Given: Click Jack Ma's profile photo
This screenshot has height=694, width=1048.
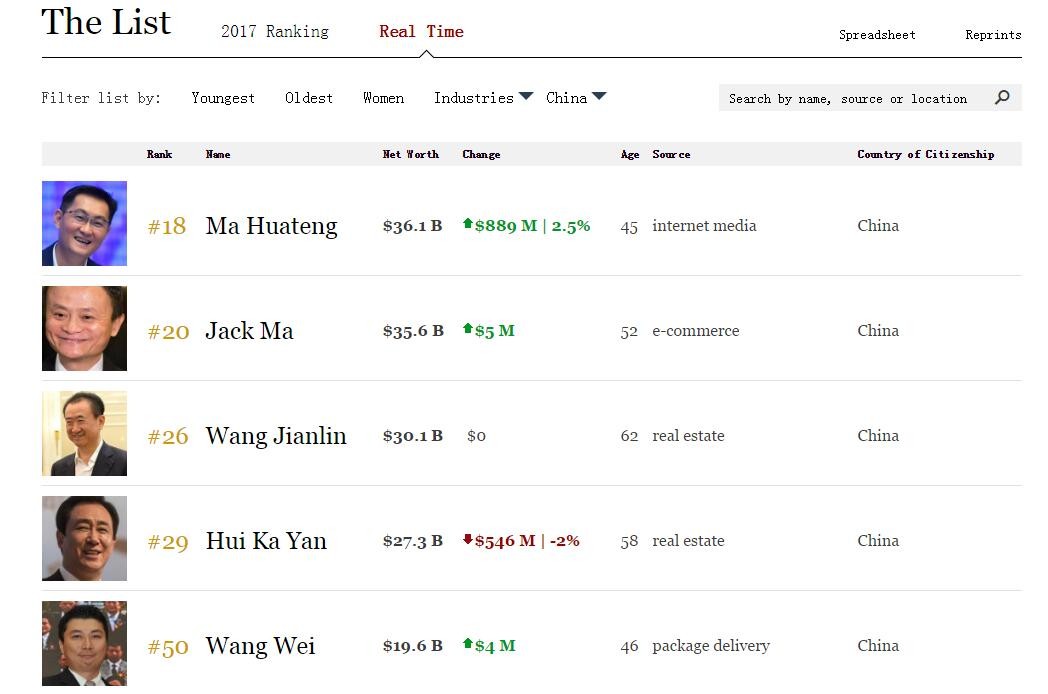Looking at the screenshot, I should point(84,329).
